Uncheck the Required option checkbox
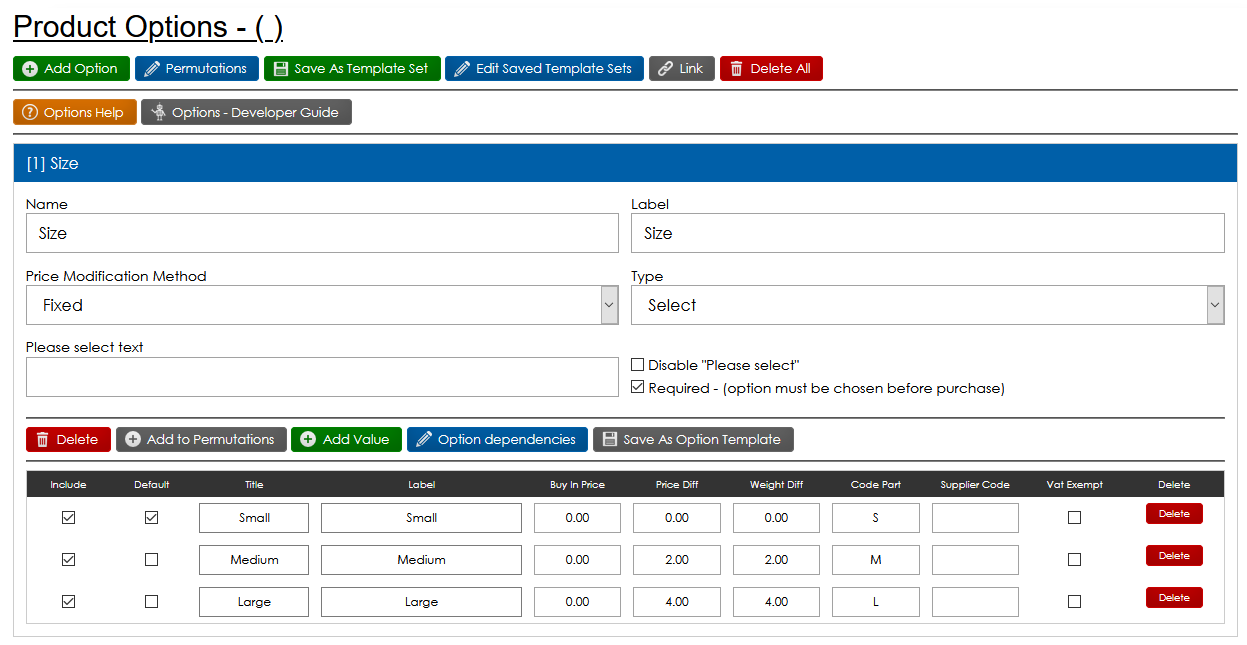 pos(638,388)
